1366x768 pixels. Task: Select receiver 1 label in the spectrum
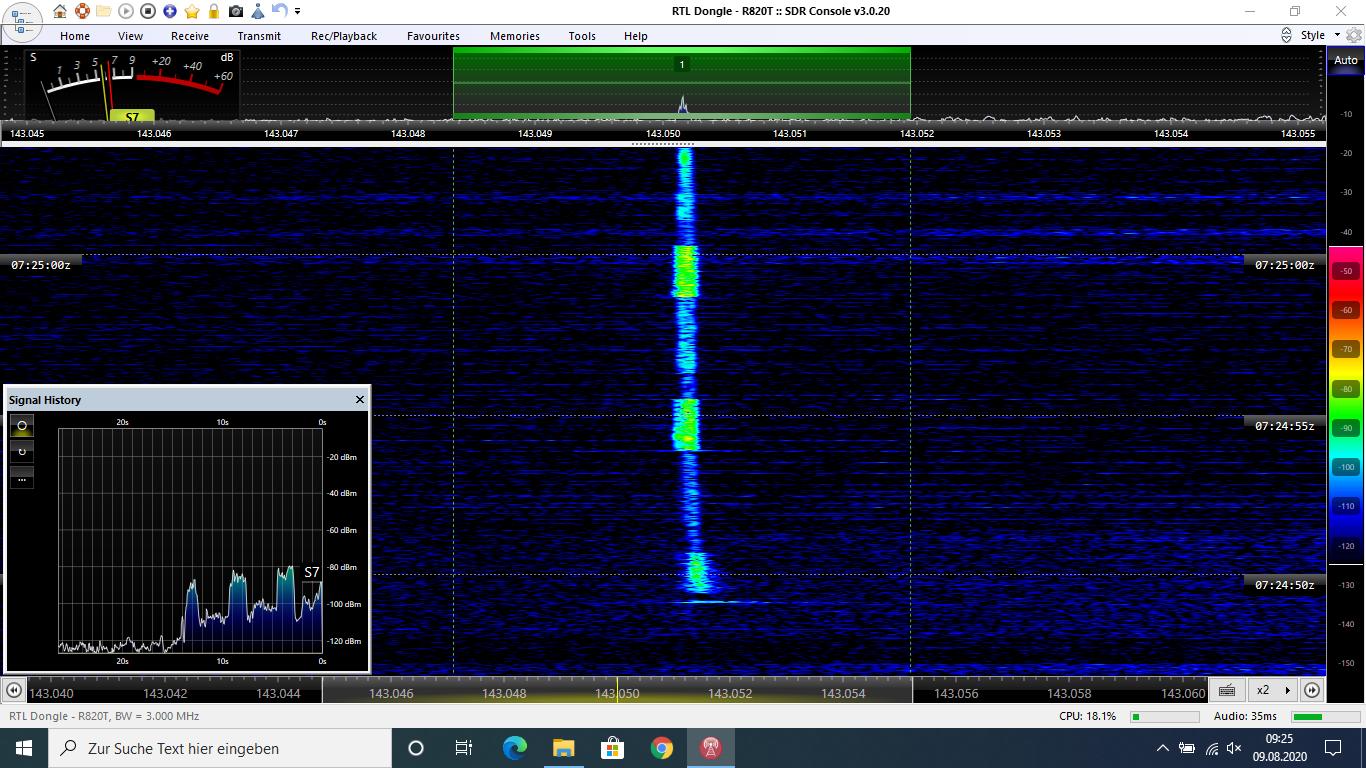[682, 64]
